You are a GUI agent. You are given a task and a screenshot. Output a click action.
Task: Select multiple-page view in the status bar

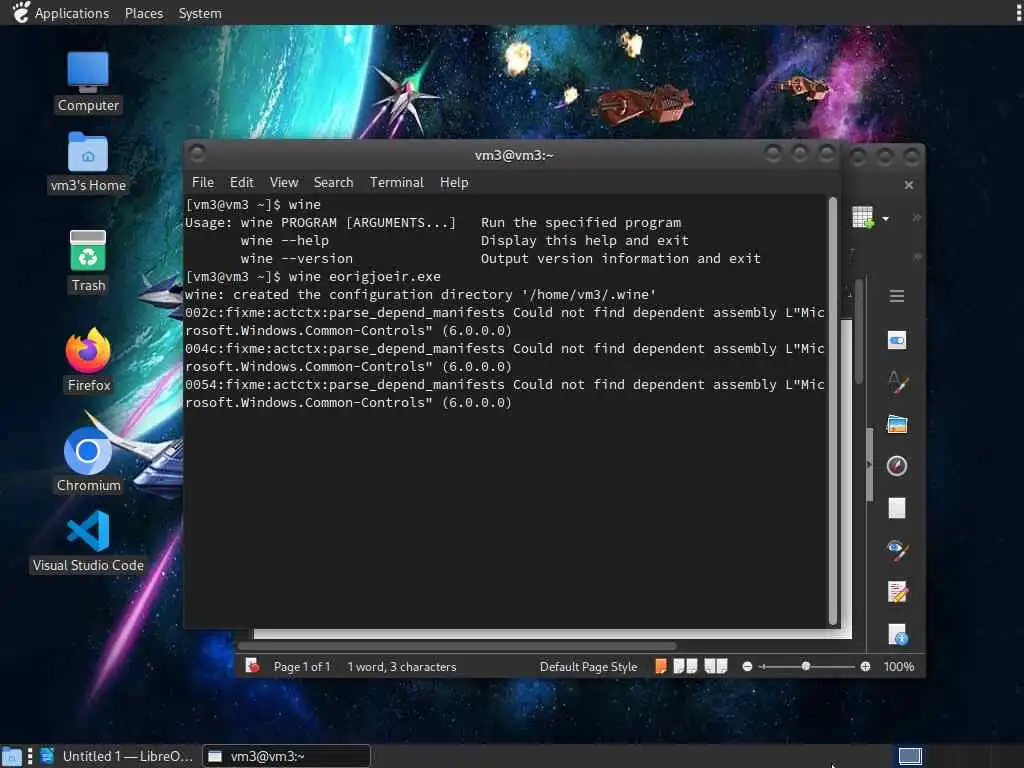pyautogui.click(x=685, y=666)
